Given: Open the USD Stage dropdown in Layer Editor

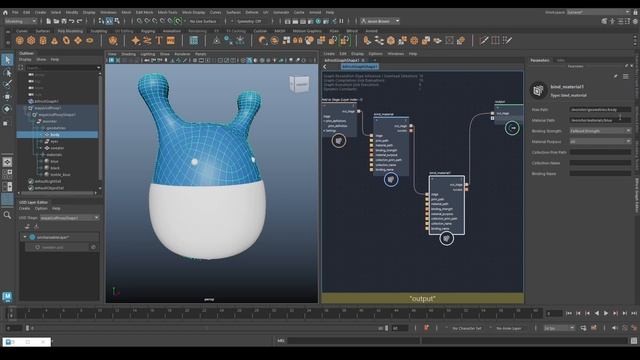Looking at the screenshot, I should click(69, 218).
